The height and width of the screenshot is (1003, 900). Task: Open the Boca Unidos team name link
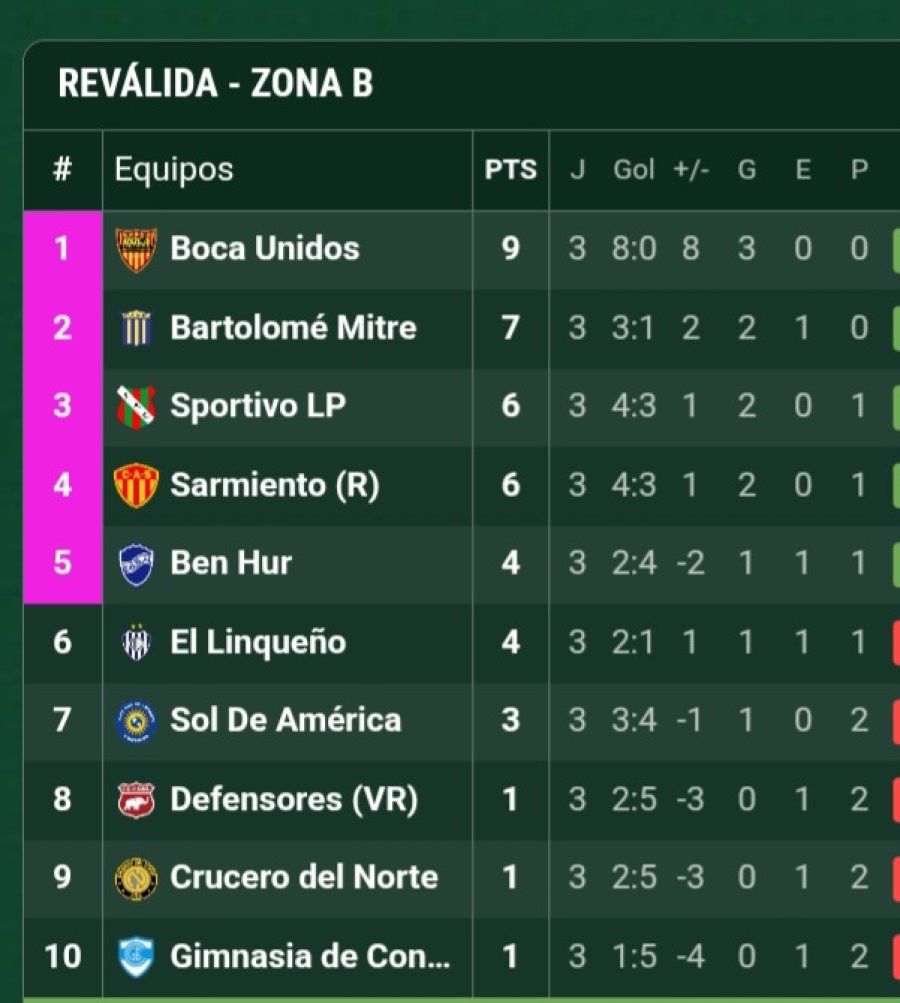point(265,249)
